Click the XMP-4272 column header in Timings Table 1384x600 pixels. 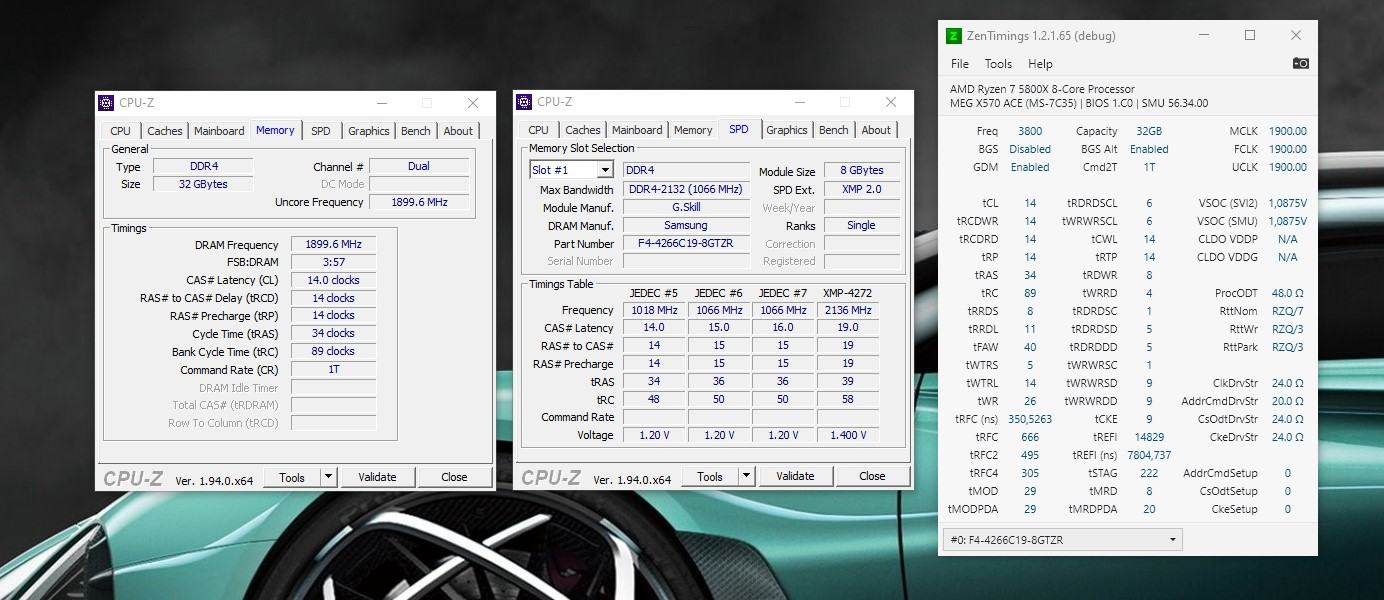click(847, 293)
